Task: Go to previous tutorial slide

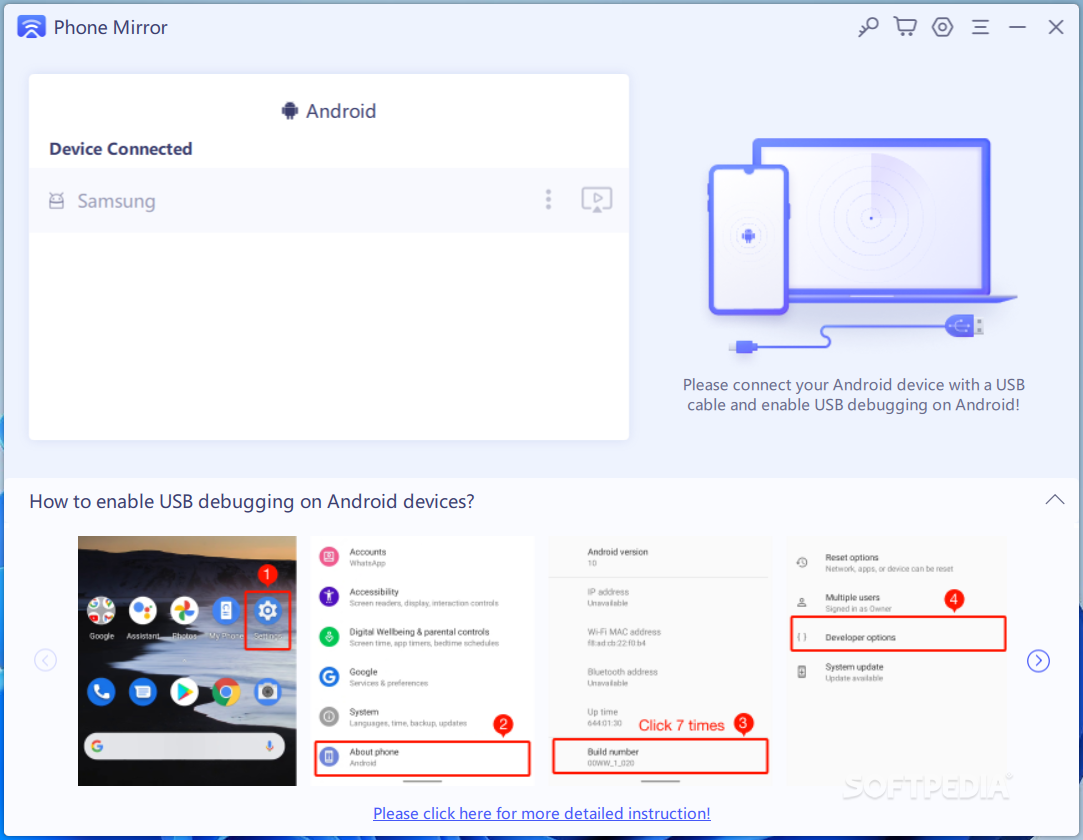Action: coord(46,660)
